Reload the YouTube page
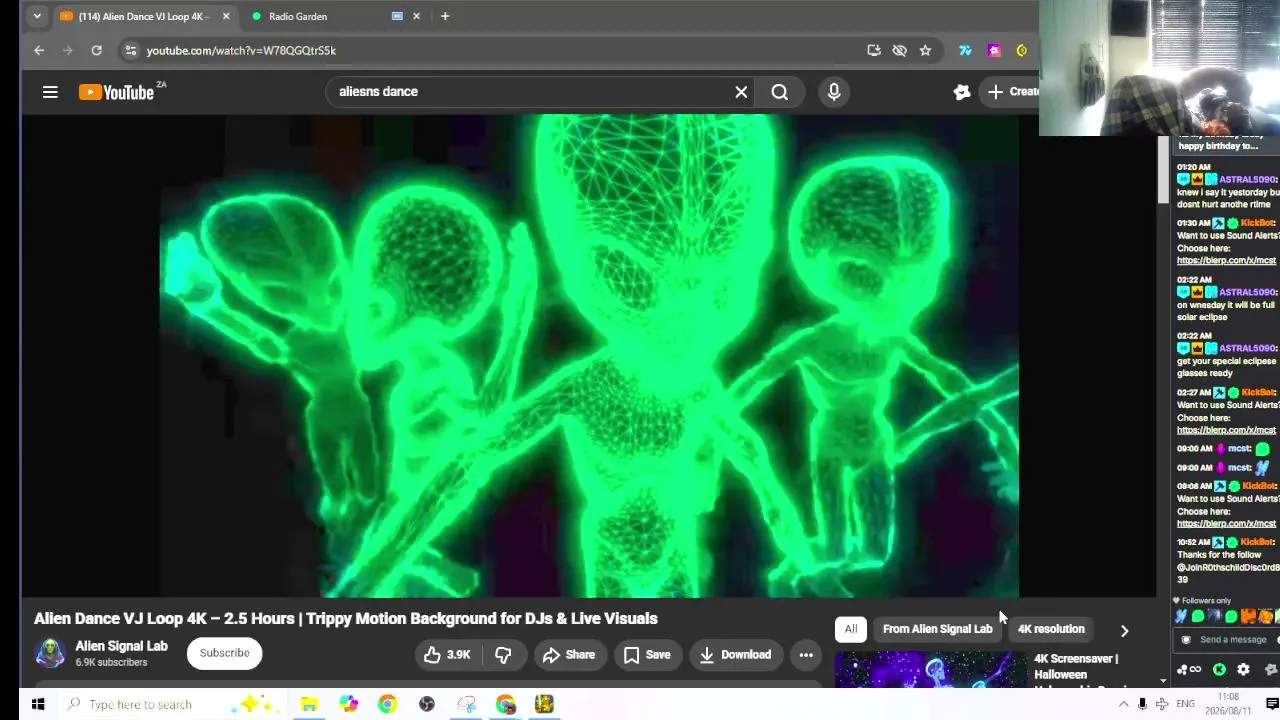The width and height of the screenshot is (1280, 720). [x=96, y=50]
